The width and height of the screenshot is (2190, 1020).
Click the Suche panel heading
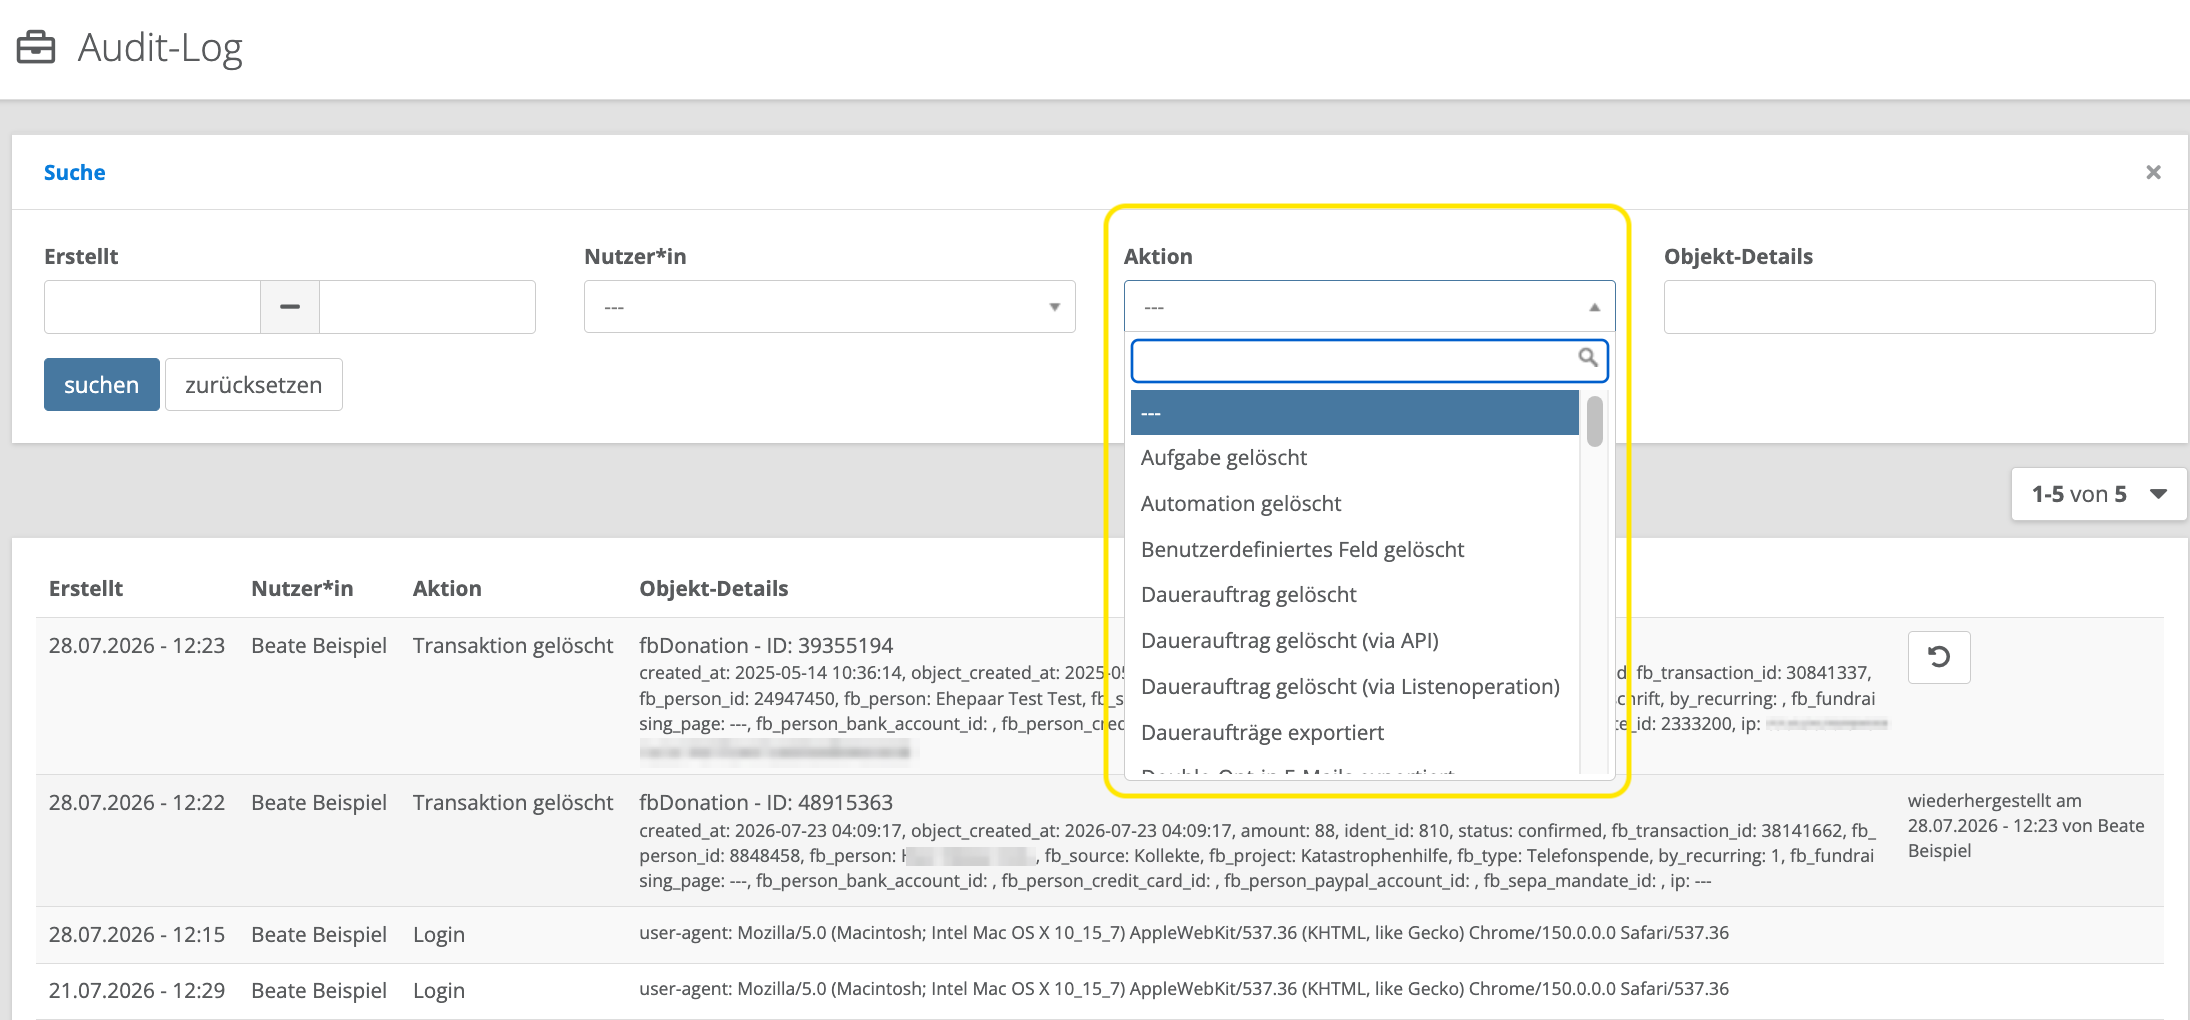[x=75, y=172]
